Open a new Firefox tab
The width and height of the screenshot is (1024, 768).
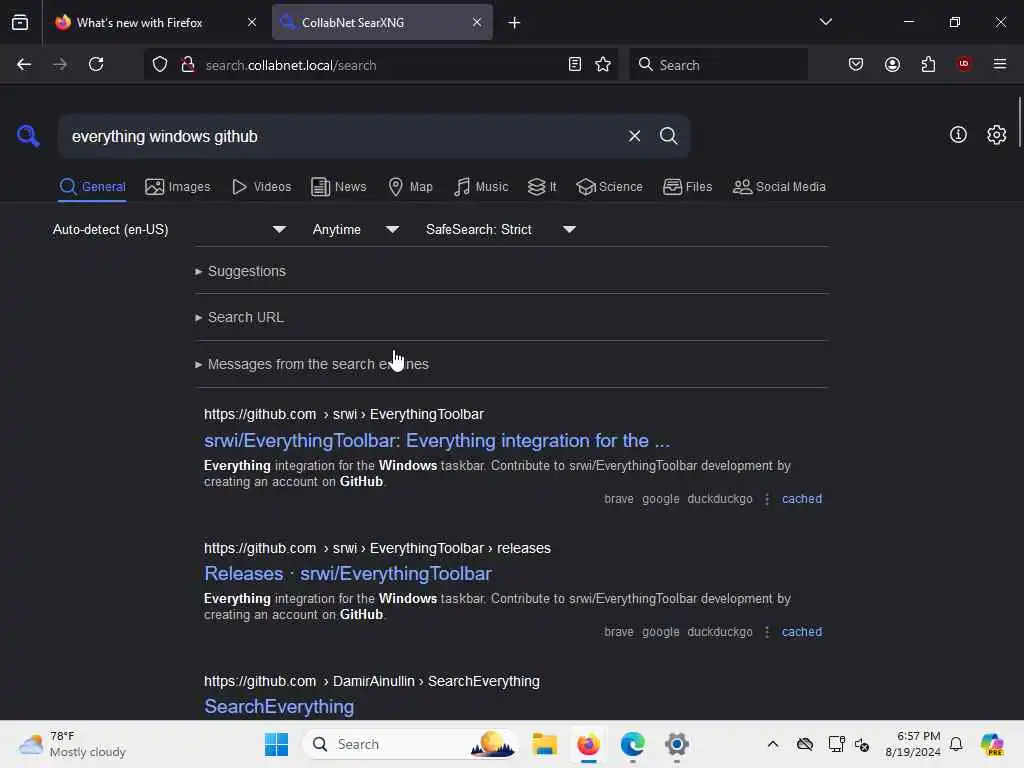click(514, 23)
